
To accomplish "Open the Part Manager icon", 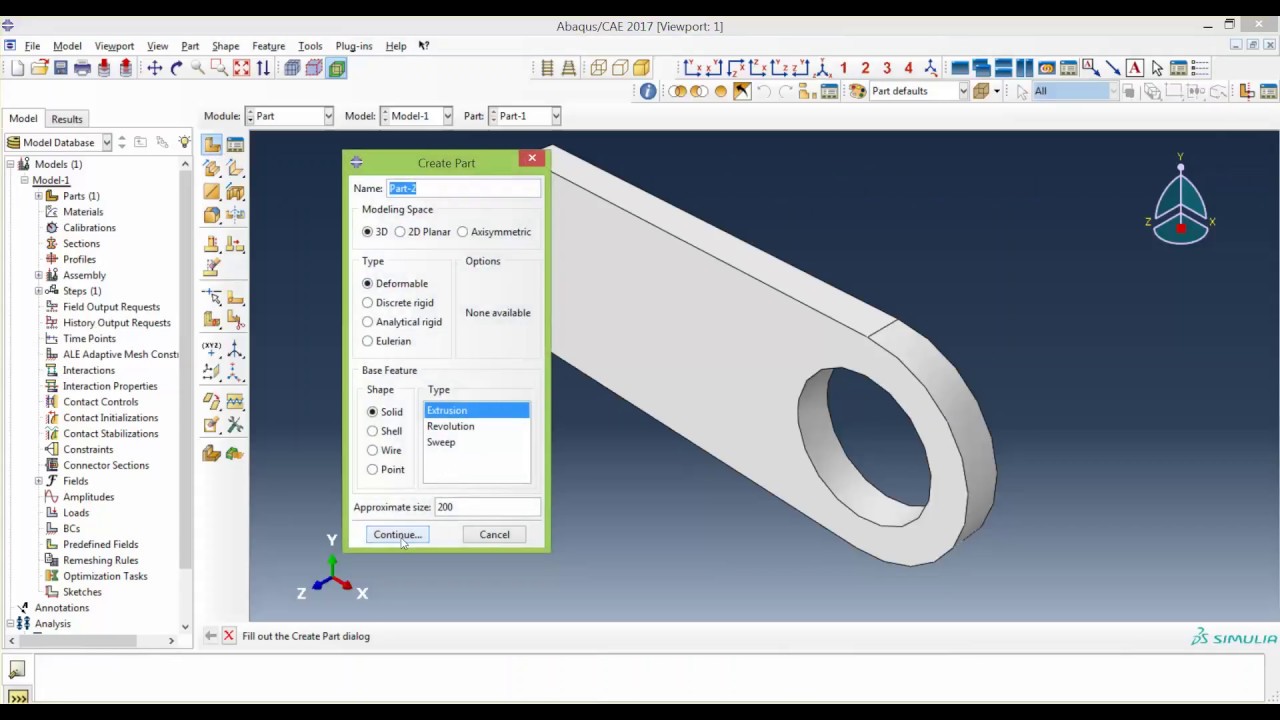I will (x=235, y=144).
